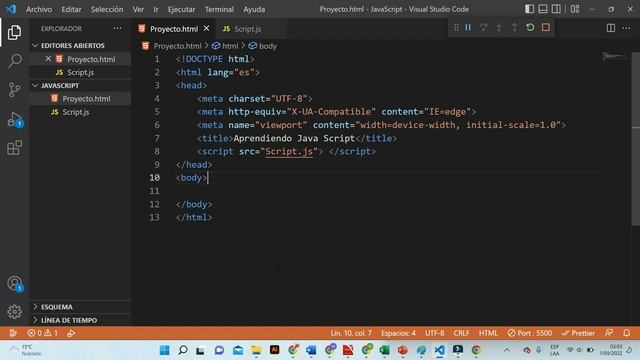Open editor More Actions ellipsis
This screenshot has height=360, width=640.
626,28
